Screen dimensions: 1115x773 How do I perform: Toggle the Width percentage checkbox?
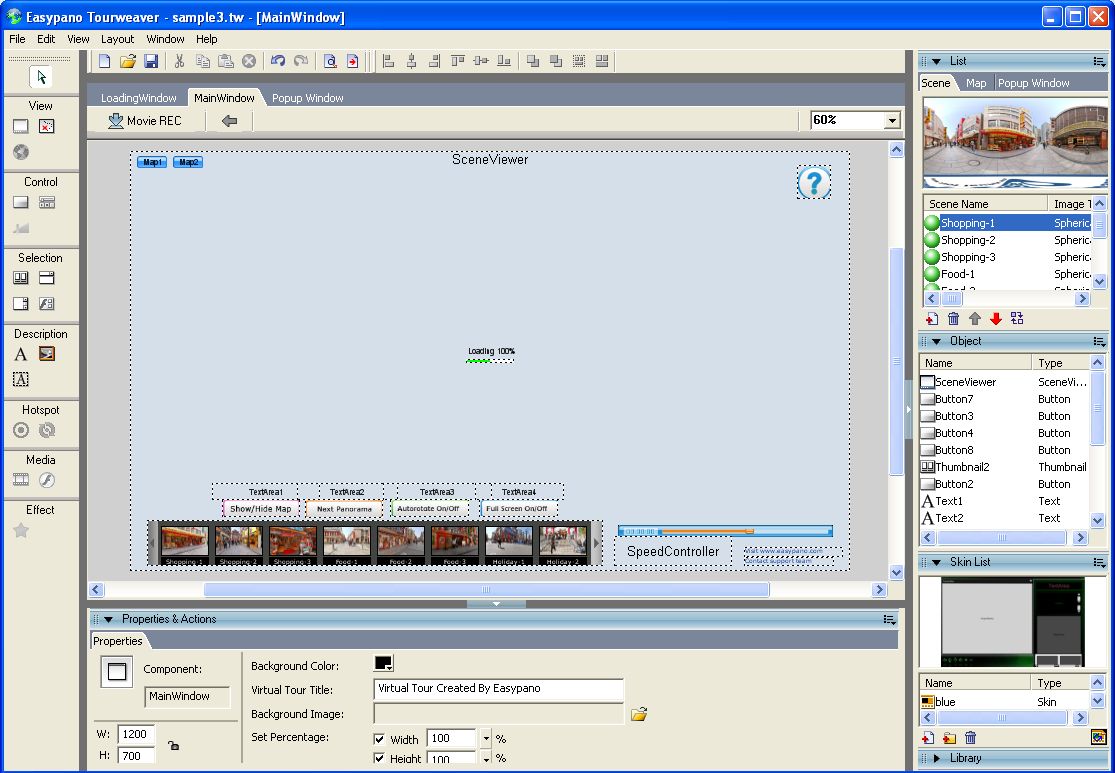380,739
